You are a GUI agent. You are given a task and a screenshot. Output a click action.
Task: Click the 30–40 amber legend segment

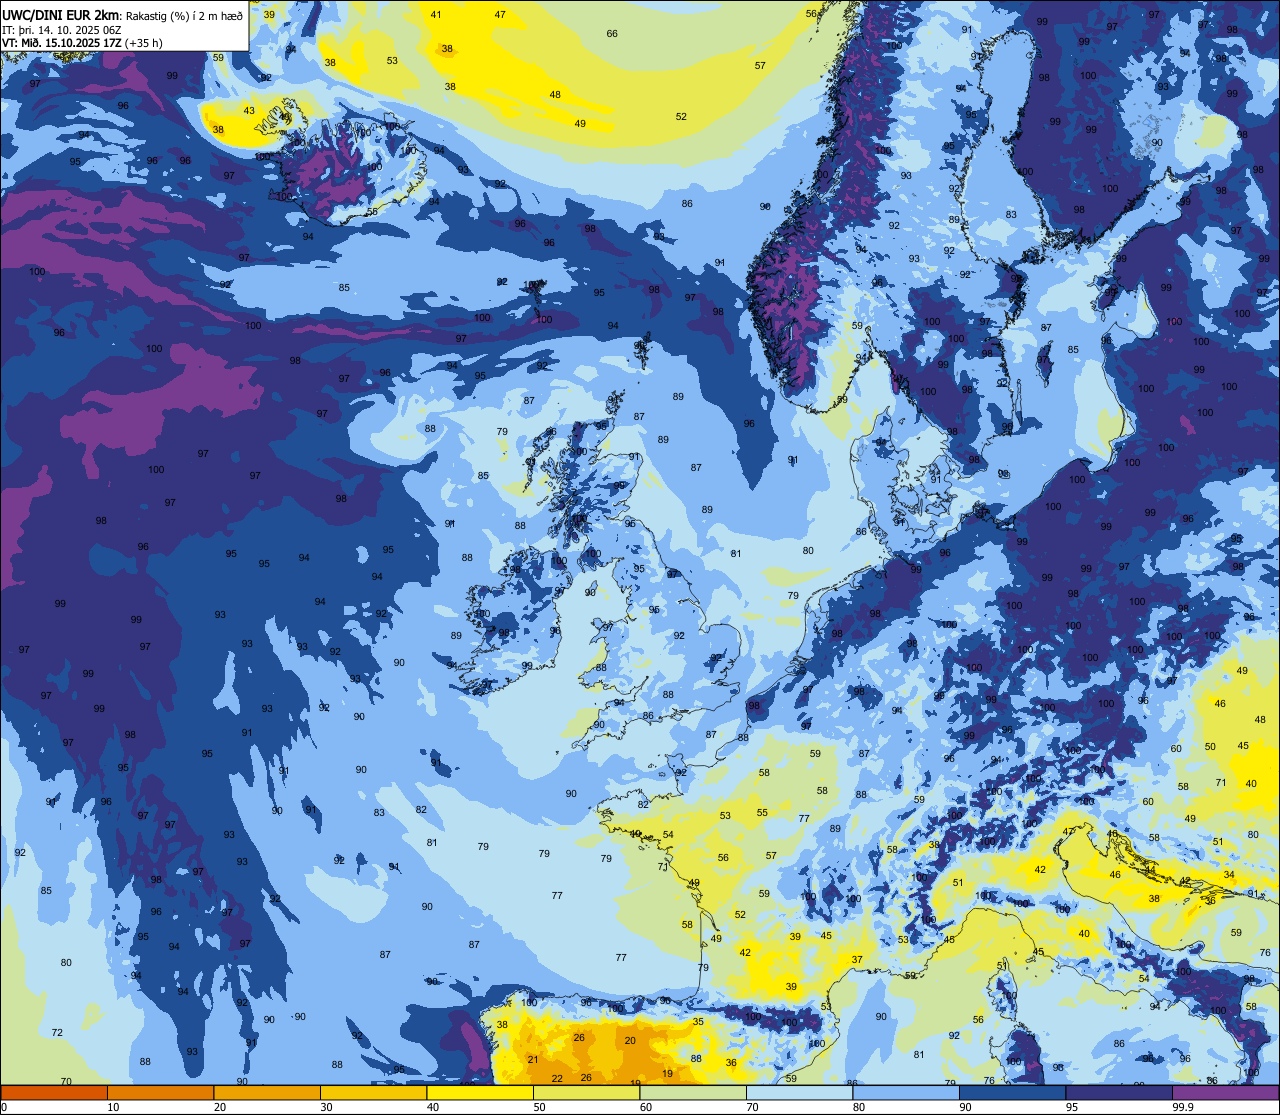[x=373, y=1092]
